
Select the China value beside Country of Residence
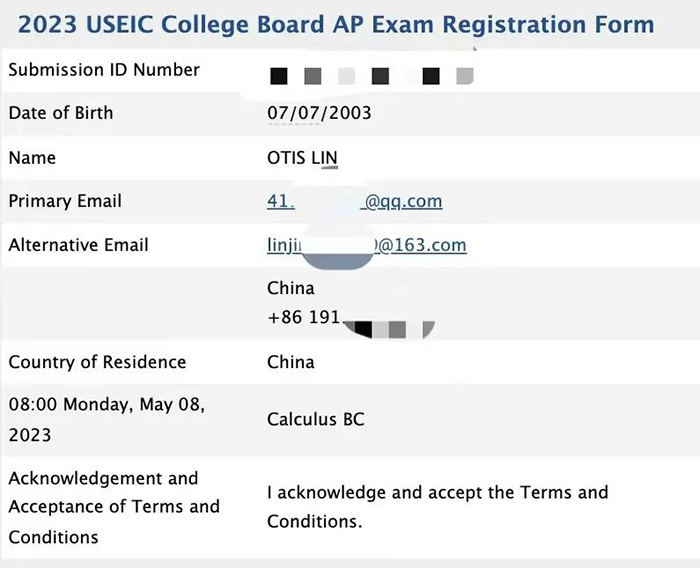point(291,362)
